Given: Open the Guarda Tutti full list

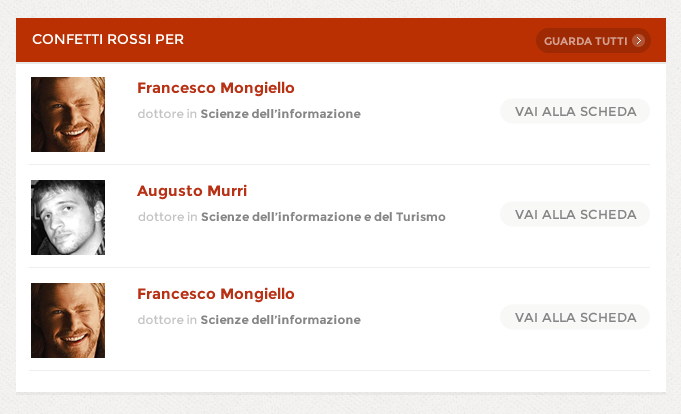Looking at the screenshot, I should pyautogui.click(x=593, y=40).
